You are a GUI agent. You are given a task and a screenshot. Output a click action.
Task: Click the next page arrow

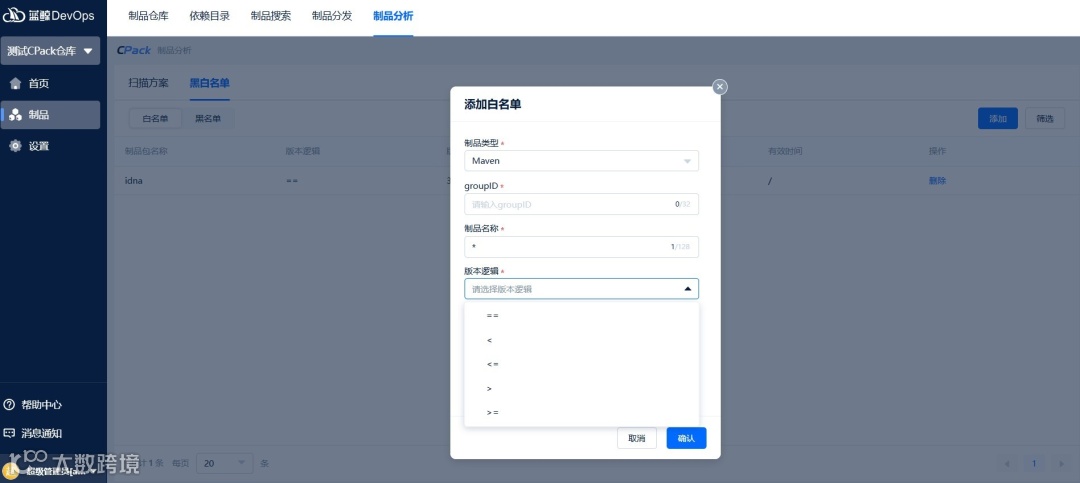[1060, 464]
